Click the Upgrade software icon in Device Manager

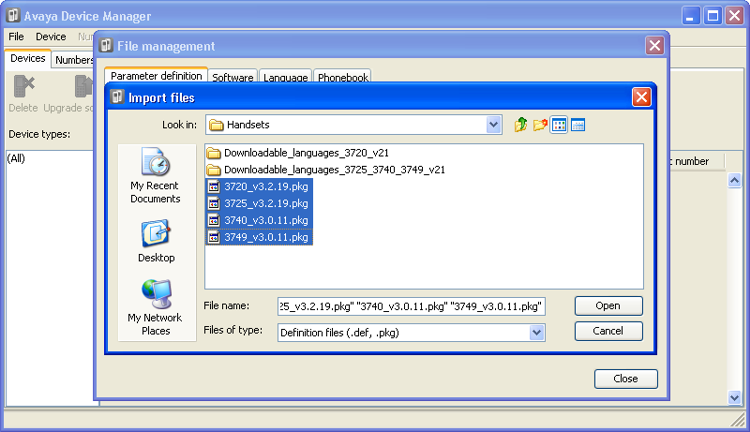(x=84, y=87)
